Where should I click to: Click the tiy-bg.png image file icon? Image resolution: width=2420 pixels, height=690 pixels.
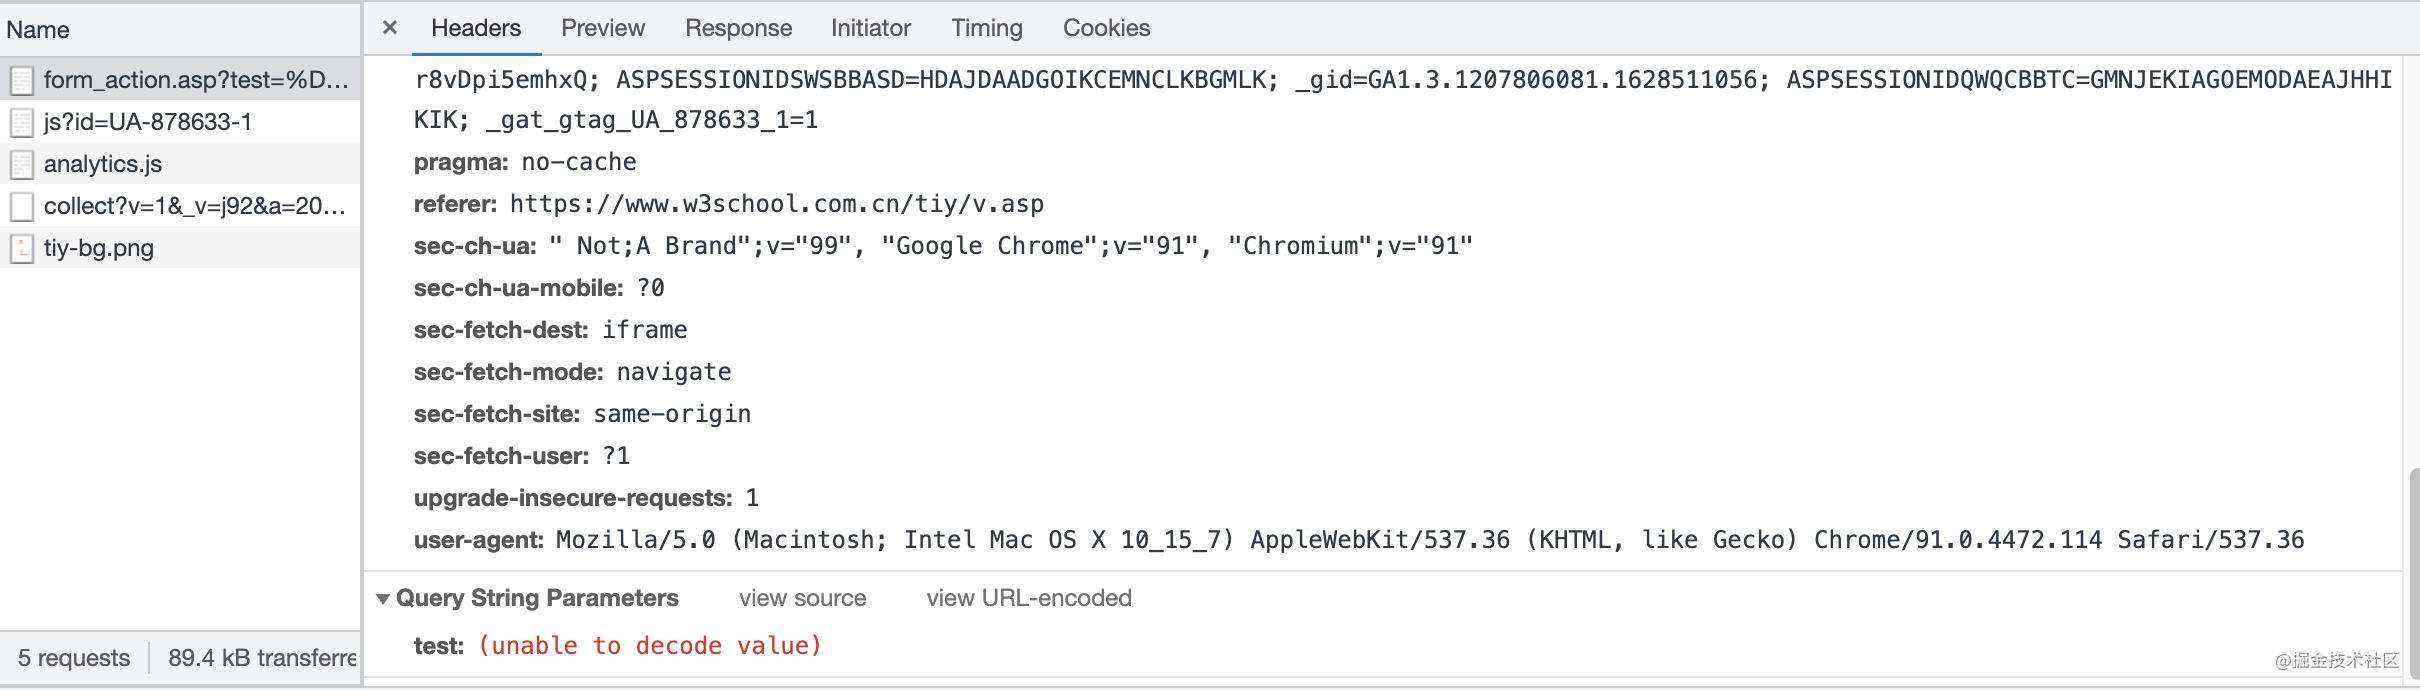tap(22, 248)
